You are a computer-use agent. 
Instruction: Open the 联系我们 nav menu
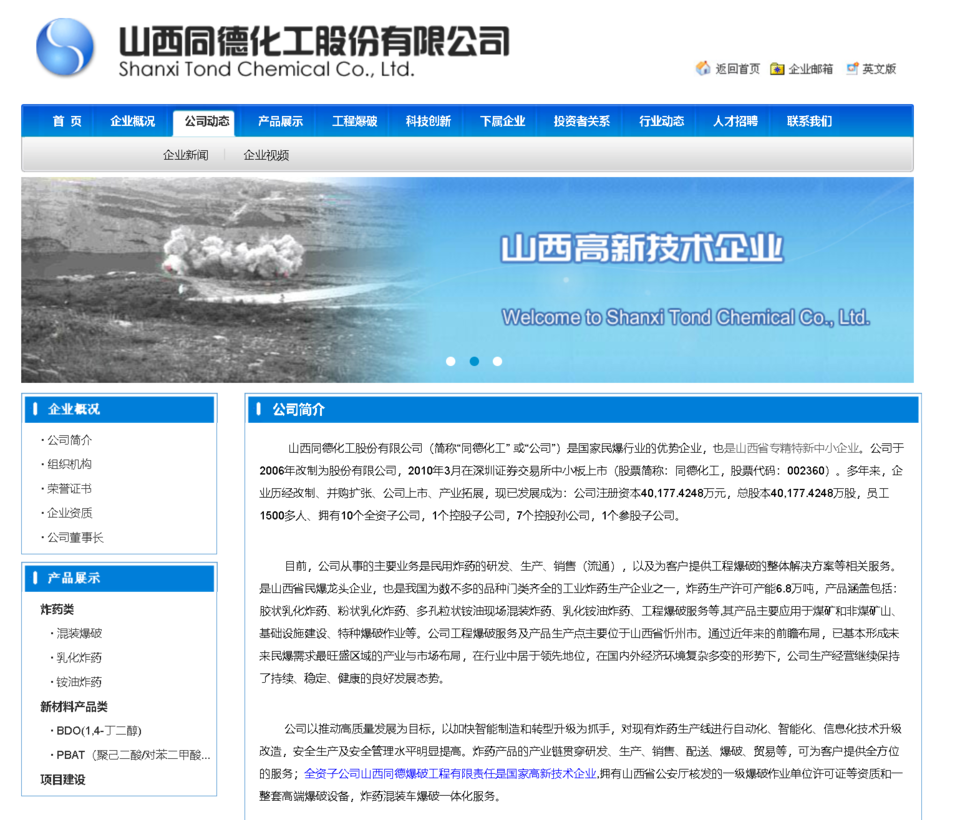tap(809, 121)
